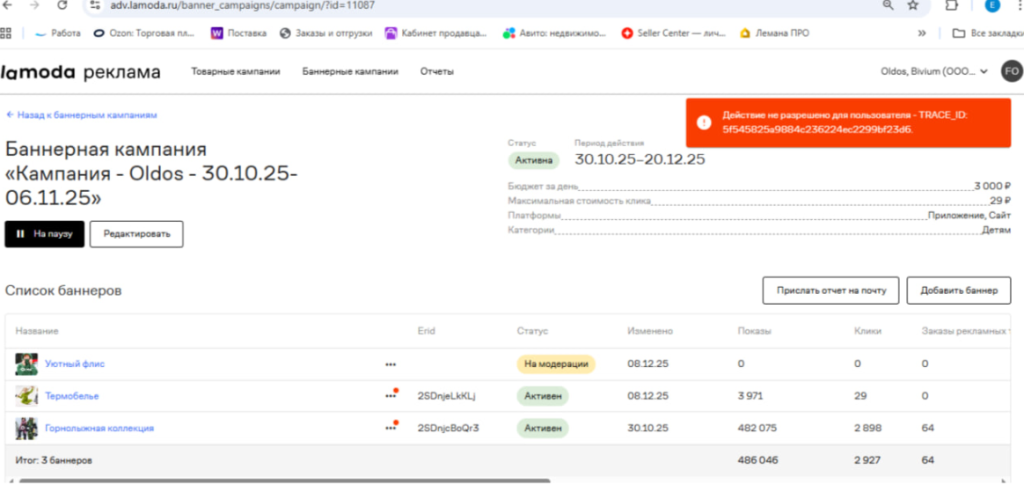Click the zoom magnifier icon in address bar
Screen dimensions: 1024x485
click(888, 5)
